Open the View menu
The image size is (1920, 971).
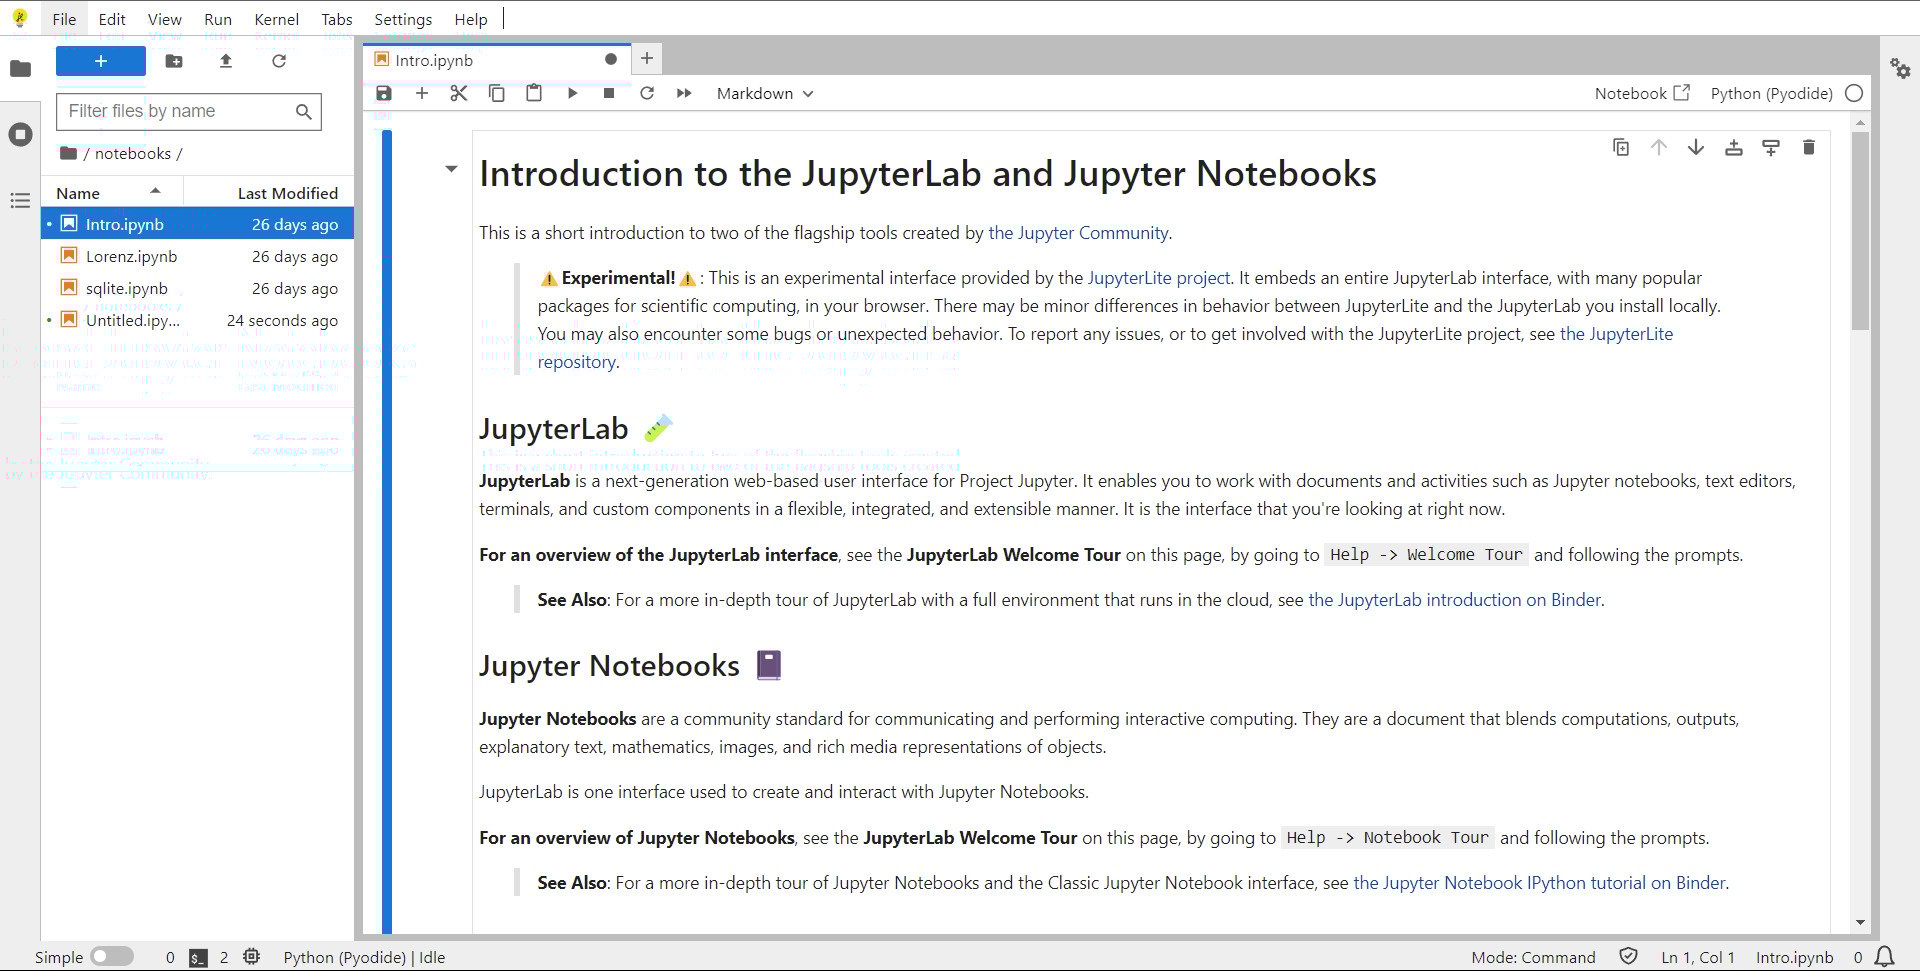tap(165, 19)
